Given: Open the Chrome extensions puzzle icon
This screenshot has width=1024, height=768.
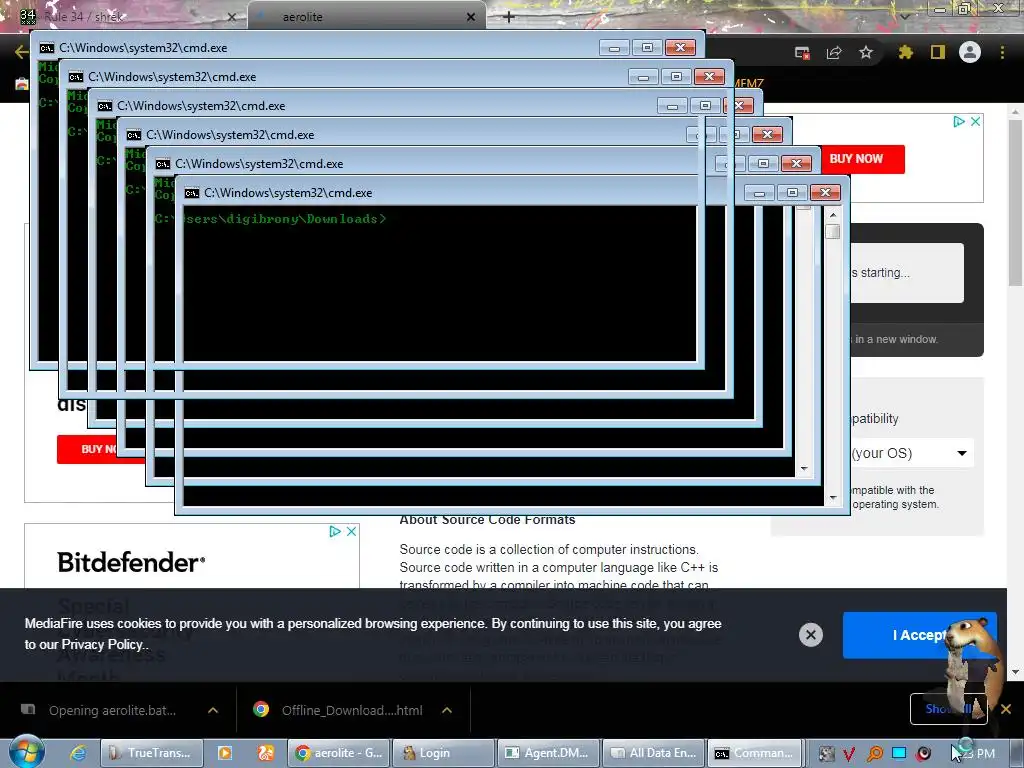Looking at the screenshot, I should (905, 52).
